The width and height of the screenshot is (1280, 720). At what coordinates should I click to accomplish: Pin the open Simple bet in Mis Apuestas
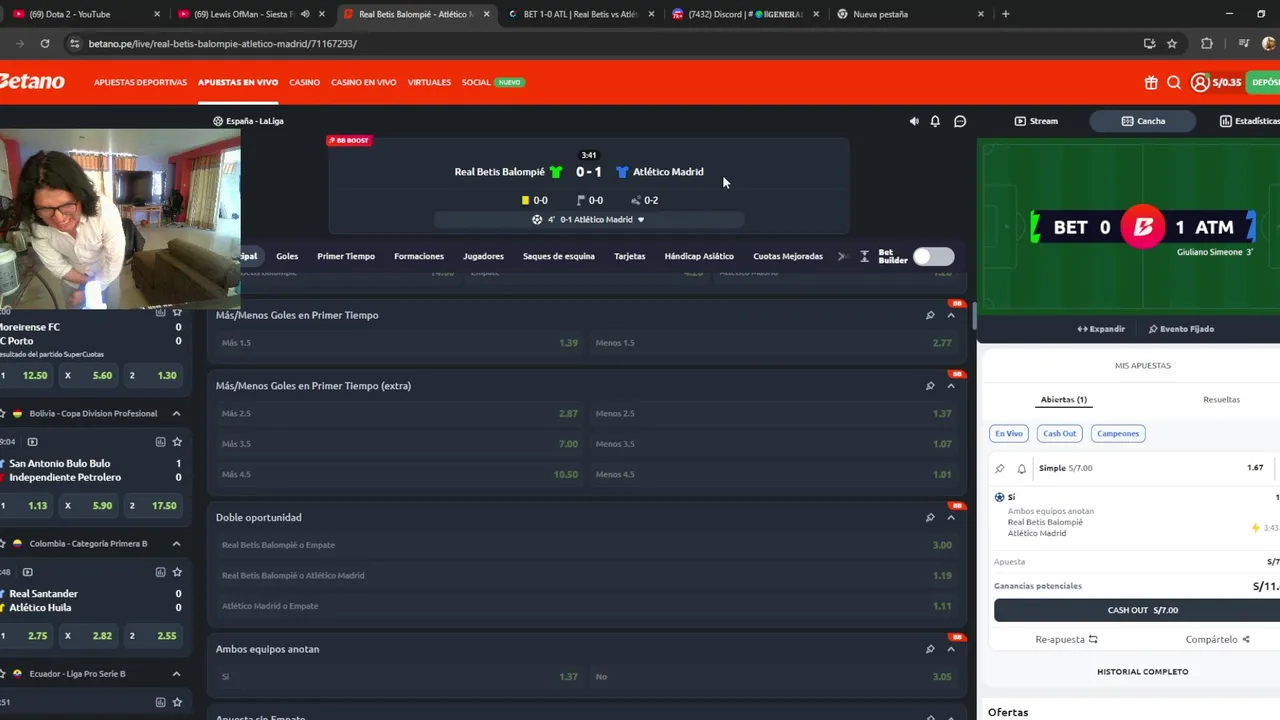pyautogui.click(x=999, y=468)
